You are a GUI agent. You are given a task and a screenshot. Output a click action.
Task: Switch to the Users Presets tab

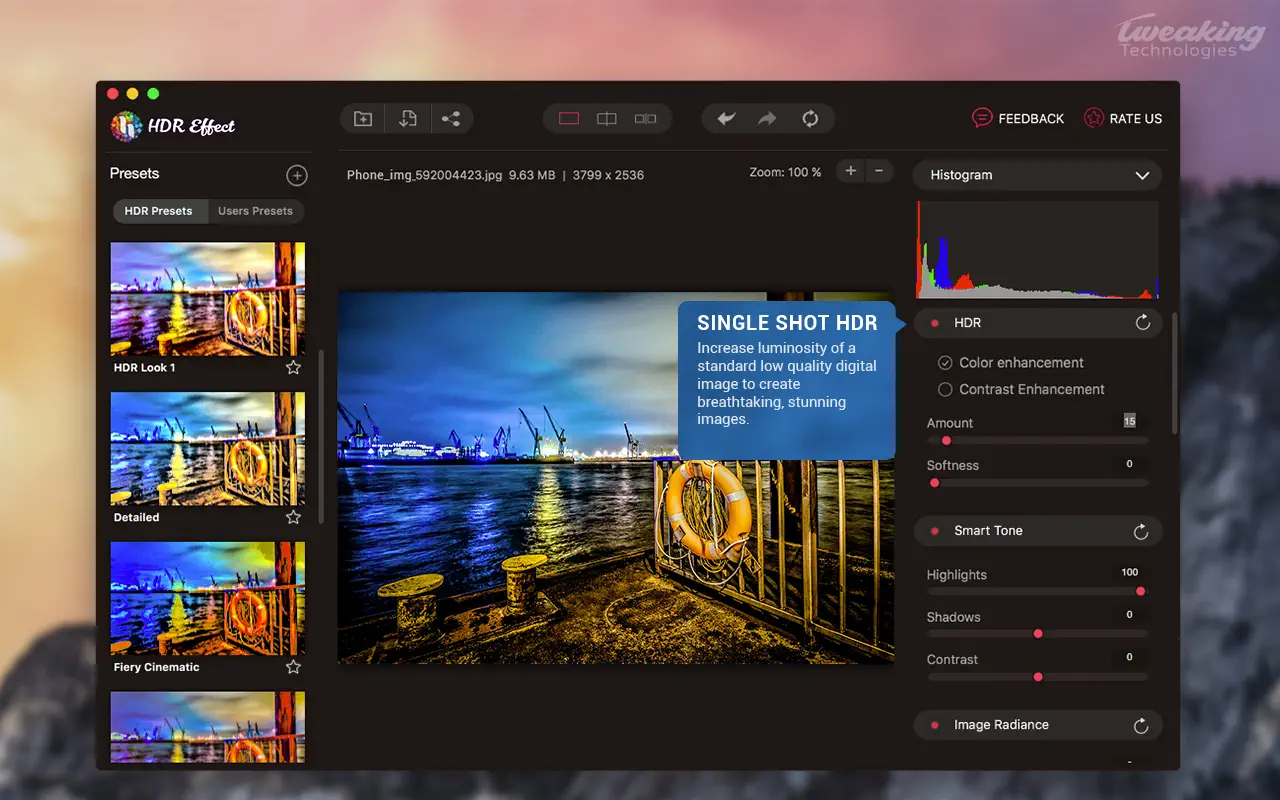[x=255, y=211]
